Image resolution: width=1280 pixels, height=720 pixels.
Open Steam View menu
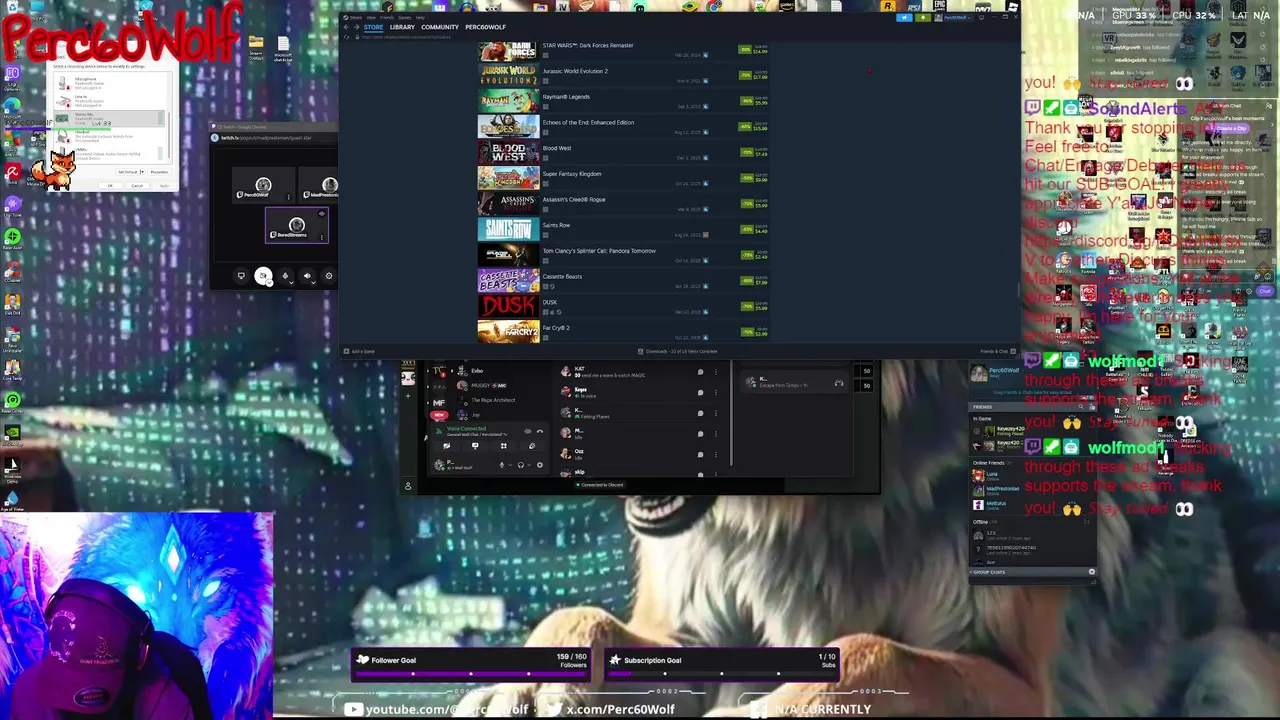371,17
